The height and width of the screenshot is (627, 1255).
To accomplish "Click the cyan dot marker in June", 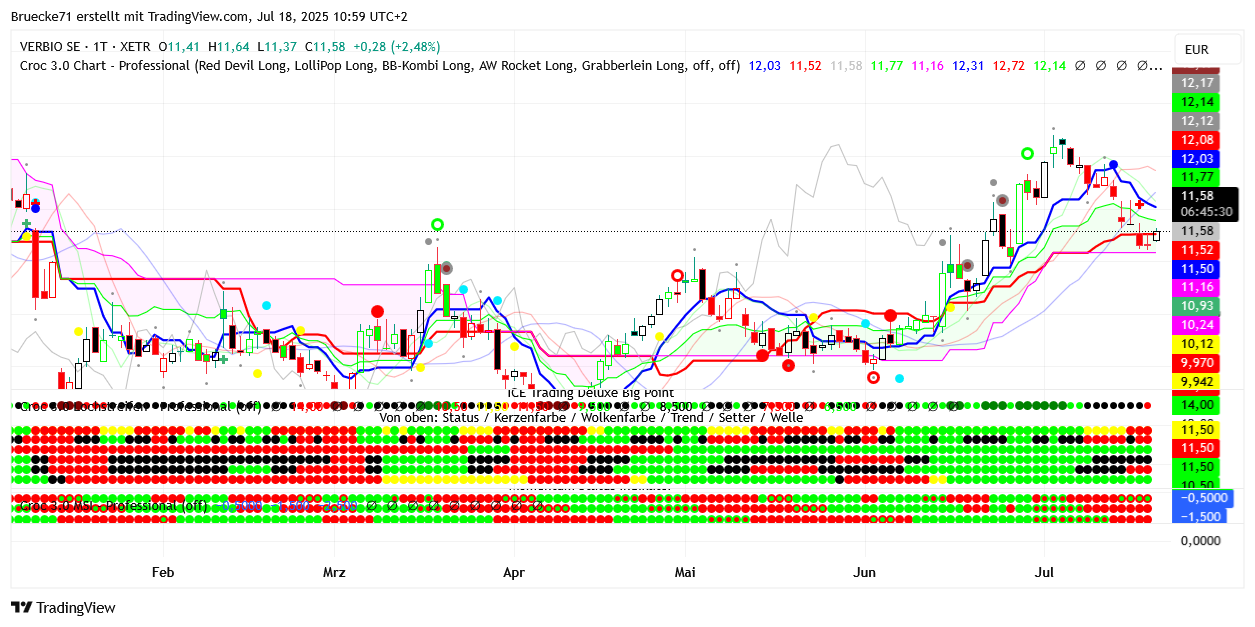I will click(900, 379).
